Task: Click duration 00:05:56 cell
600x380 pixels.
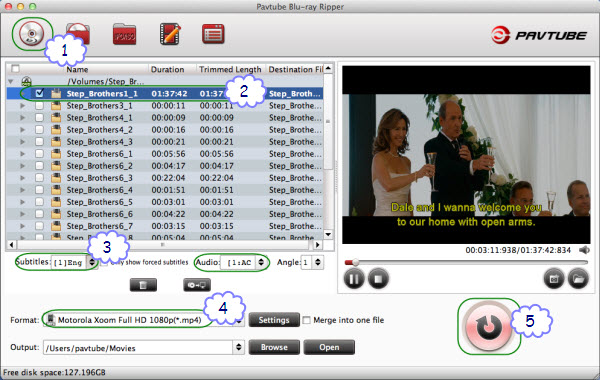Action: 168,154
